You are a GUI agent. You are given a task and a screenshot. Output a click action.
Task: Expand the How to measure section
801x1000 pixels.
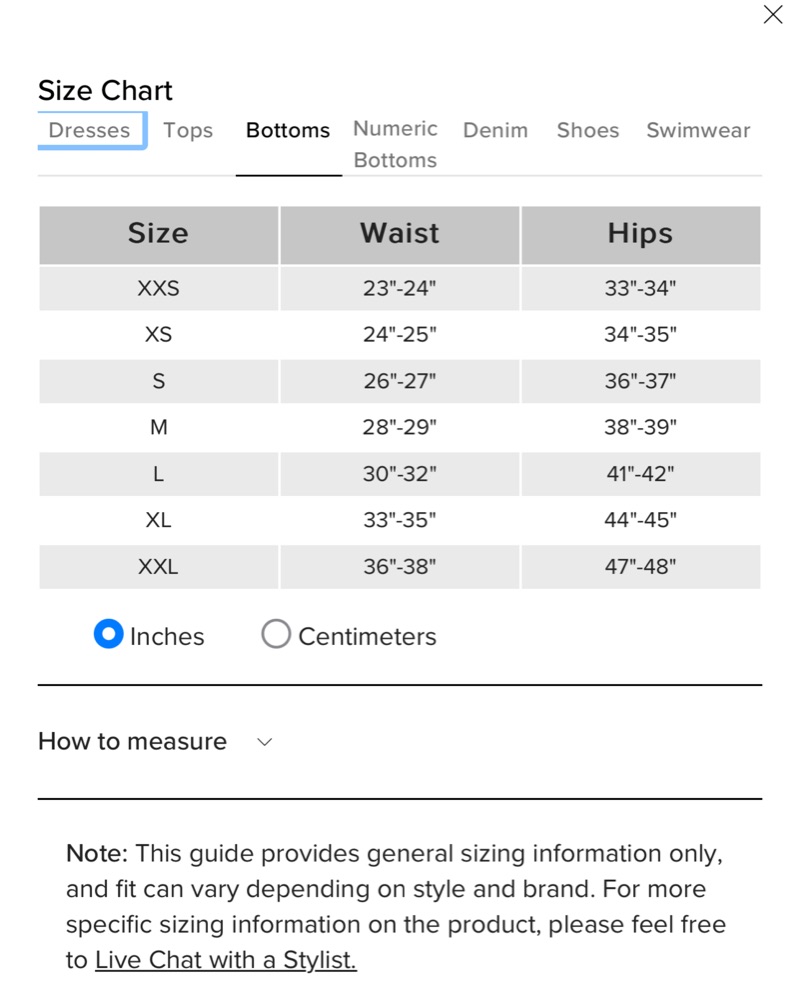(x=132, y=741)
